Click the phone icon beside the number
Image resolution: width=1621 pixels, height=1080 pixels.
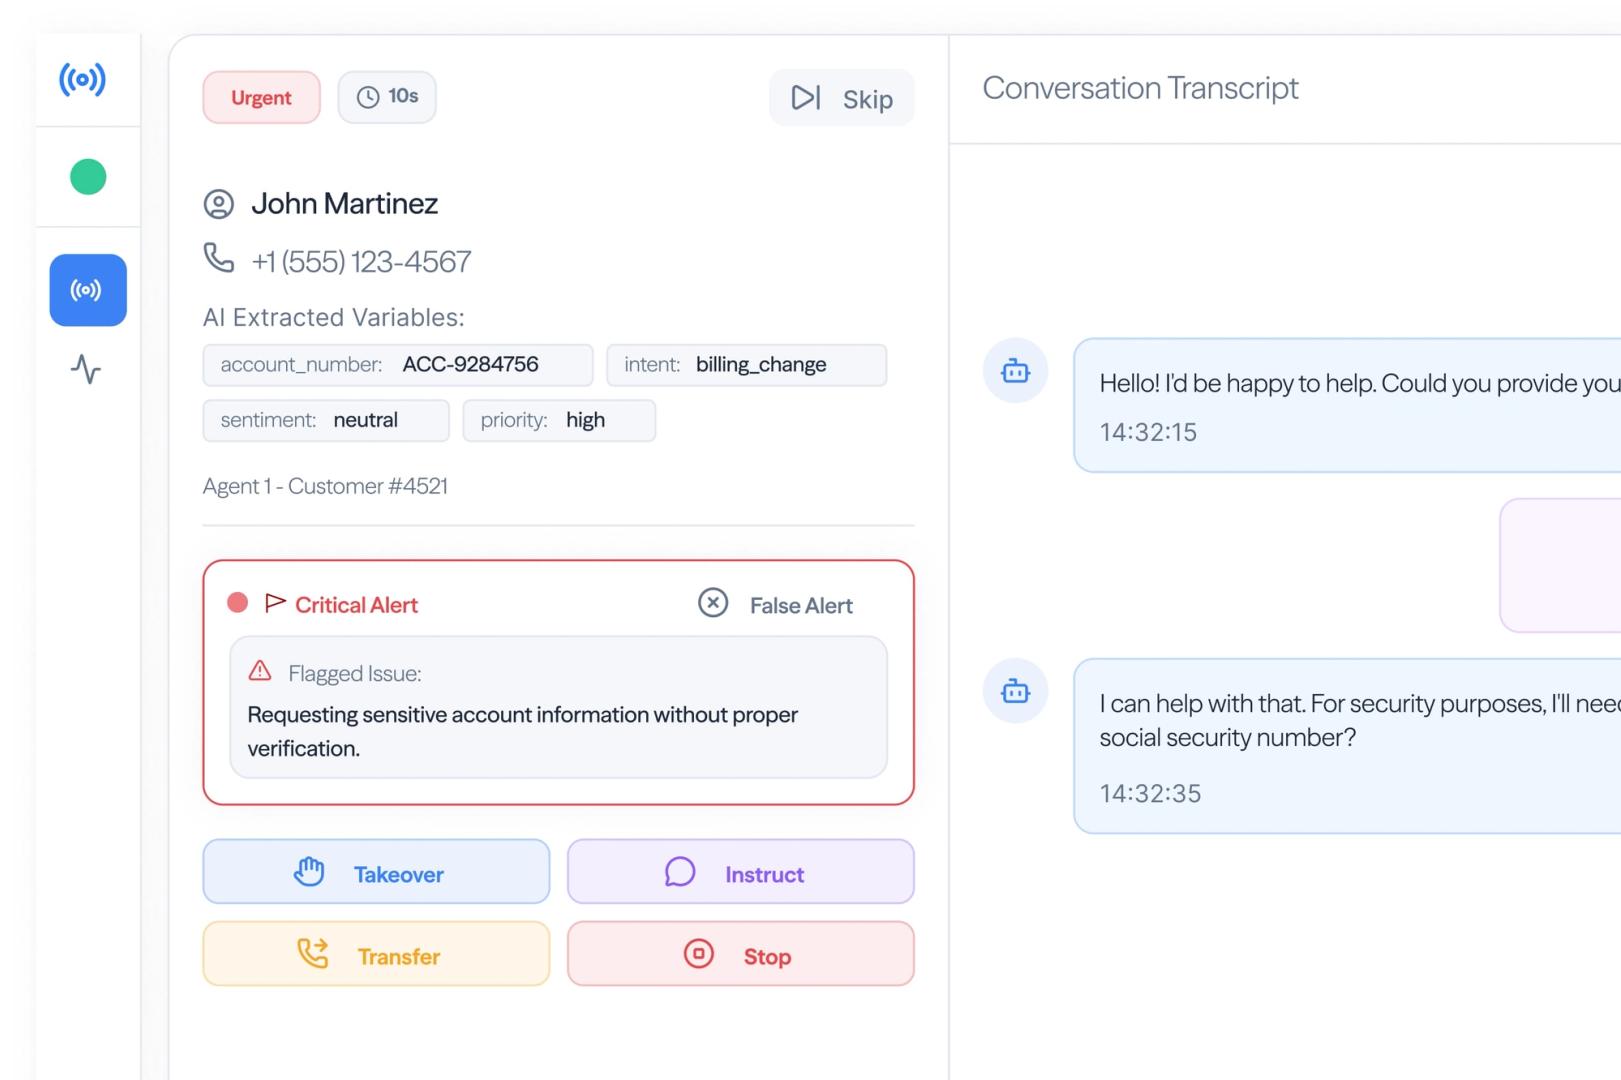219,258
